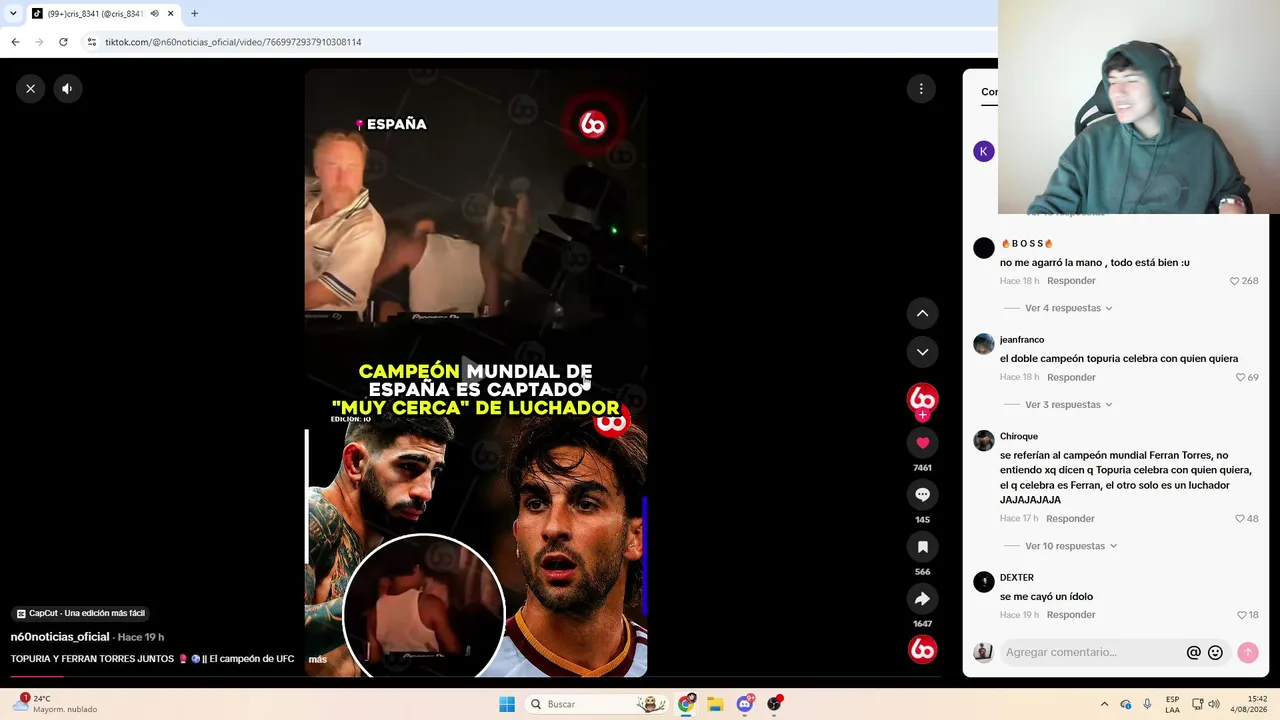This screenshot has height=720, width=1280.
Task: Close the cris_8341 browser tab
Action: click(170, 14)
